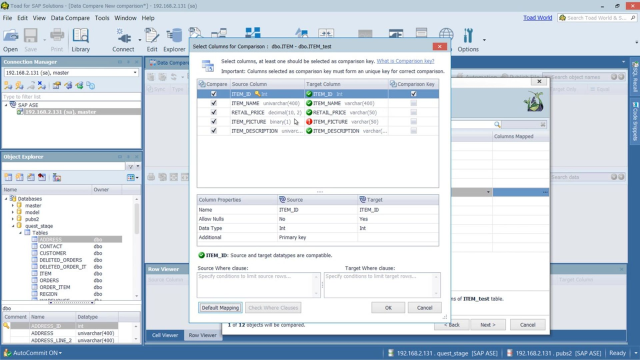This screenshot has height=360, width=640.
Task: Toggle Comparison Key checkbox for ITEM_PICTURE
Action: pos(413,122)
